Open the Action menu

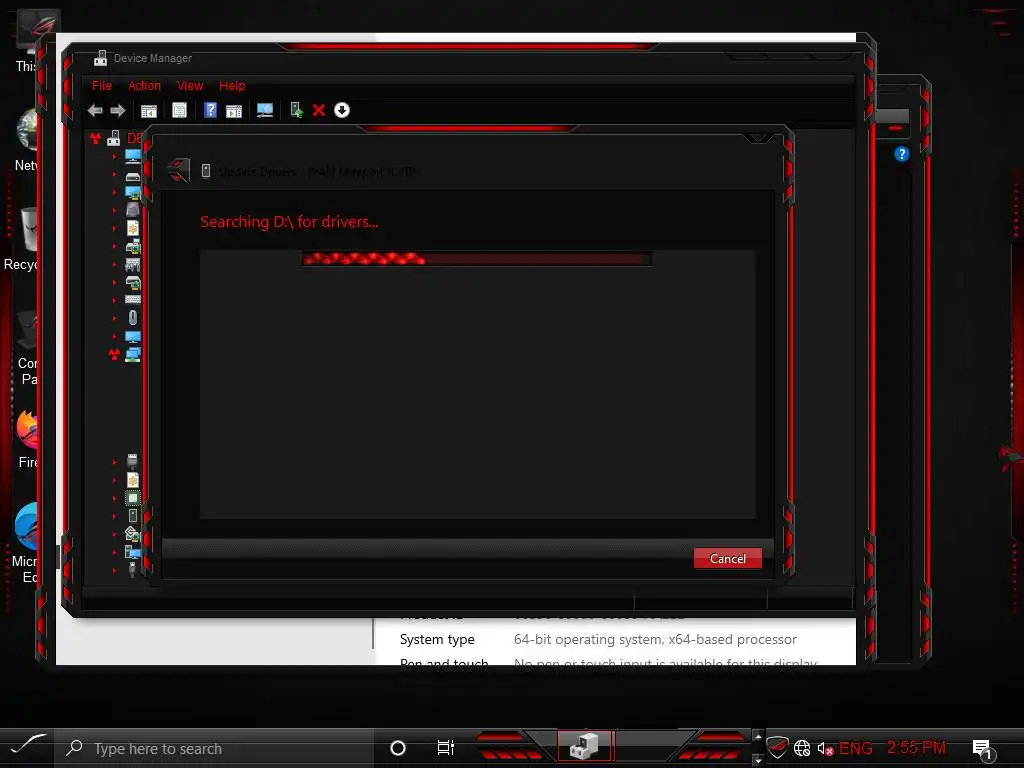tap(144, 86)
